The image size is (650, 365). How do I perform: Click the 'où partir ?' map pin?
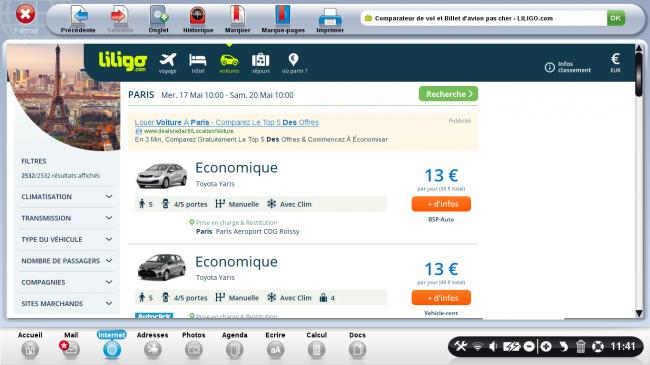[294, 63]
